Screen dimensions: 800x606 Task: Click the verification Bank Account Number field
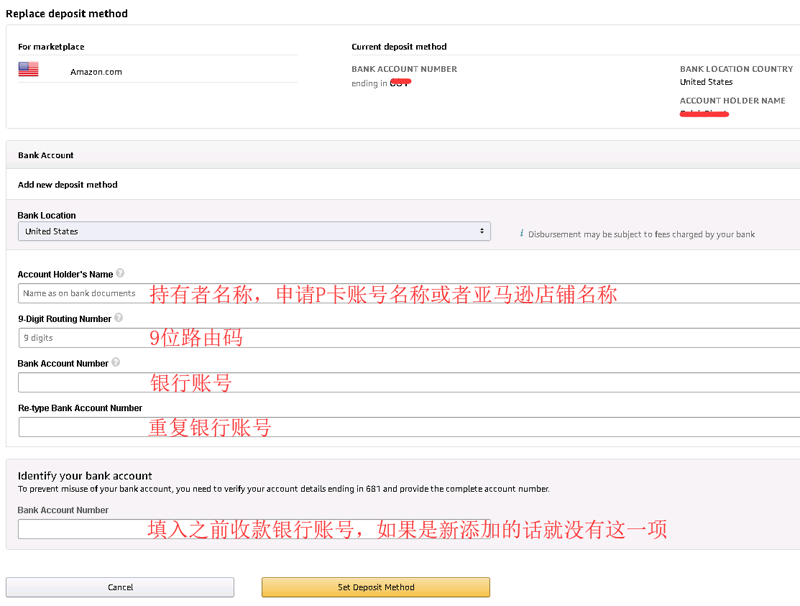coord(254,529)
